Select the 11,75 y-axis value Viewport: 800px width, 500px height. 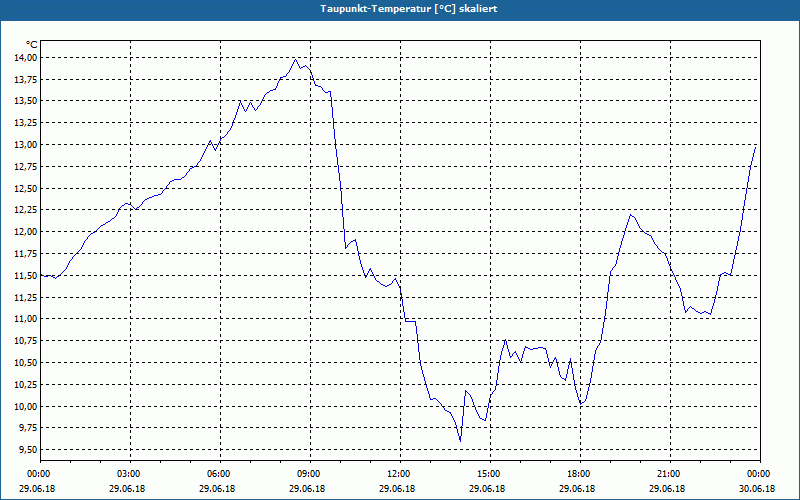coord(26,254)
